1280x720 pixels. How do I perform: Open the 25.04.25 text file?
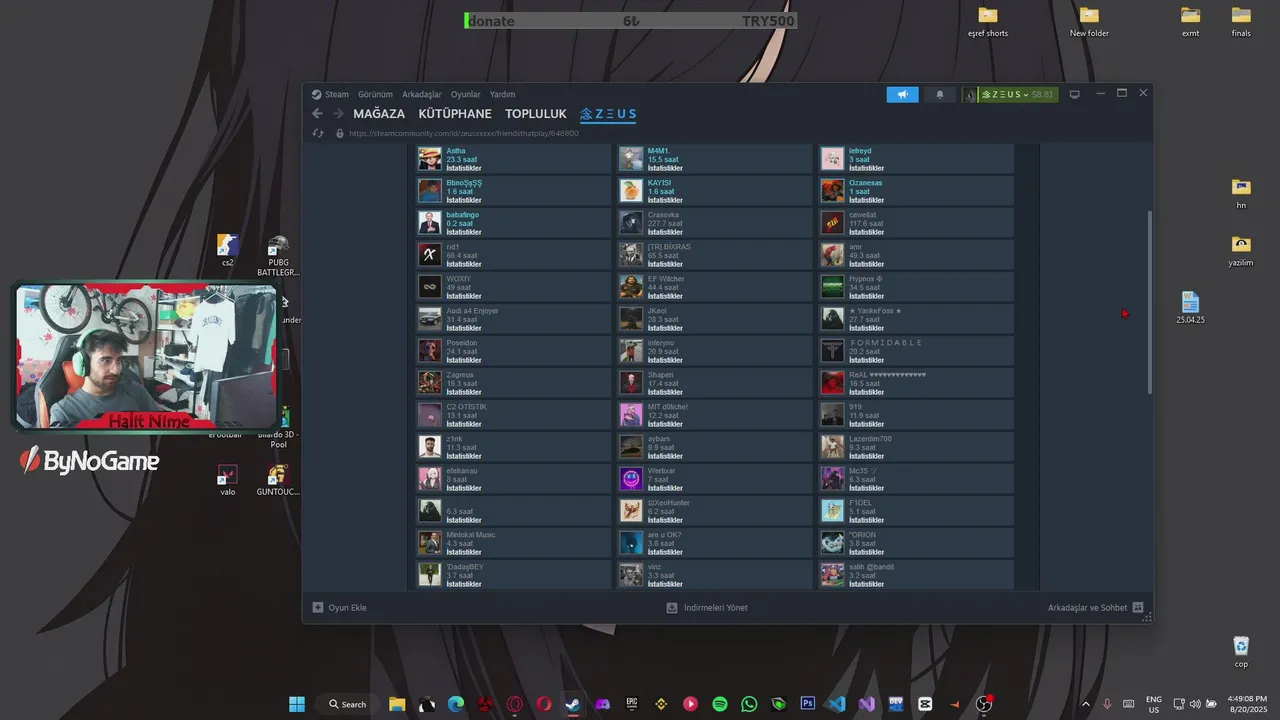coord(1190,308)
